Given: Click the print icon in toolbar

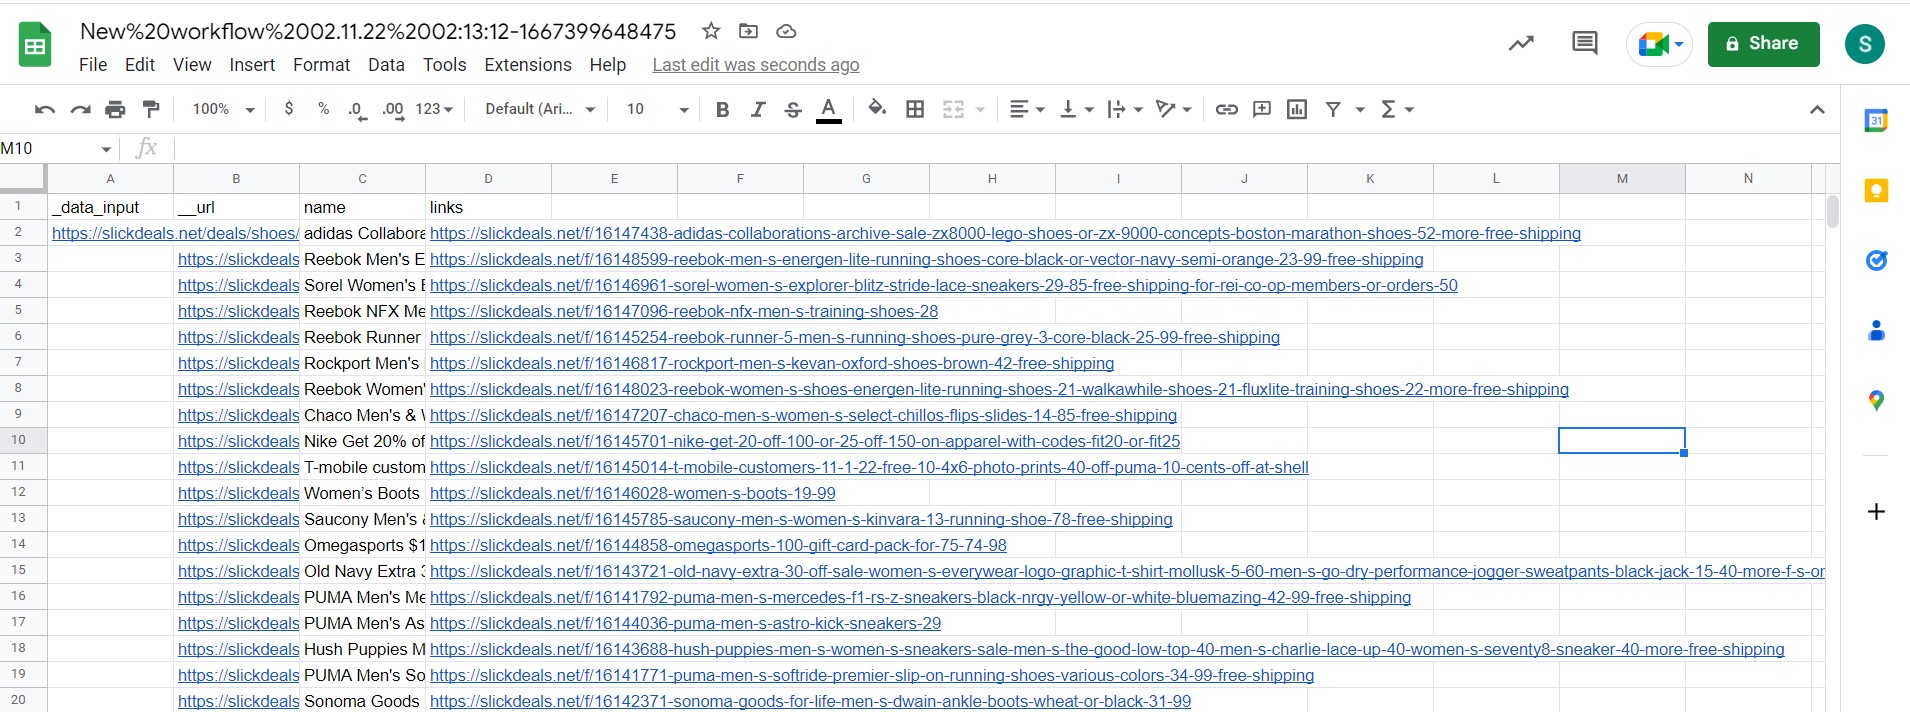Looking at the screenshot, I should click(x=116, y=109).
